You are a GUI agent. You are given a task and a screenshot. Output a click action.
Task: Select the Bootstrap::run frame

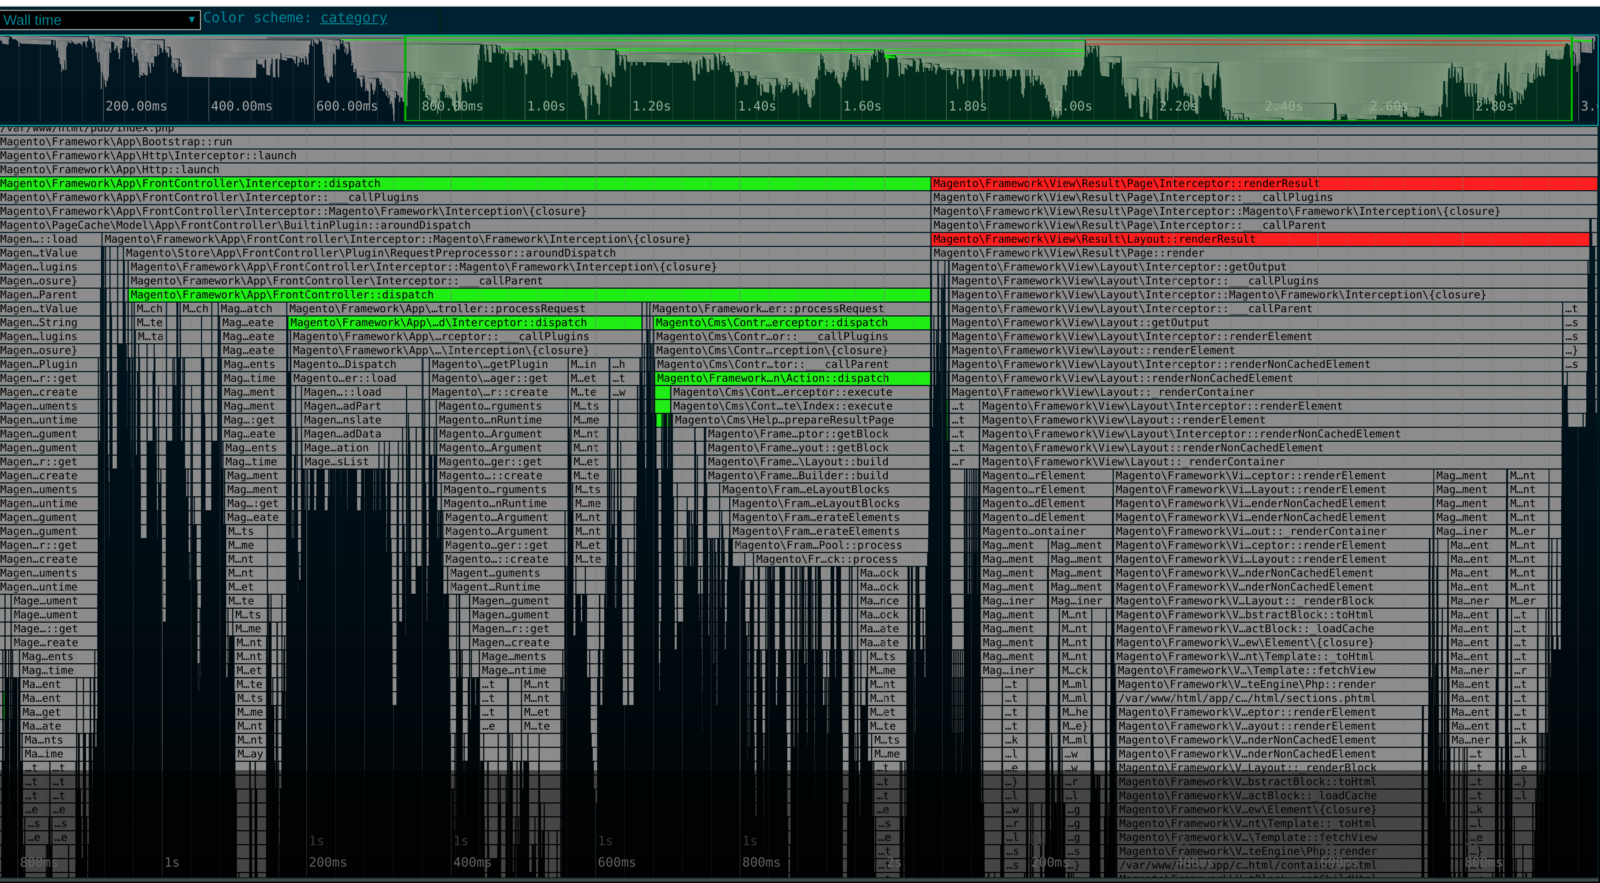(799, 142)
